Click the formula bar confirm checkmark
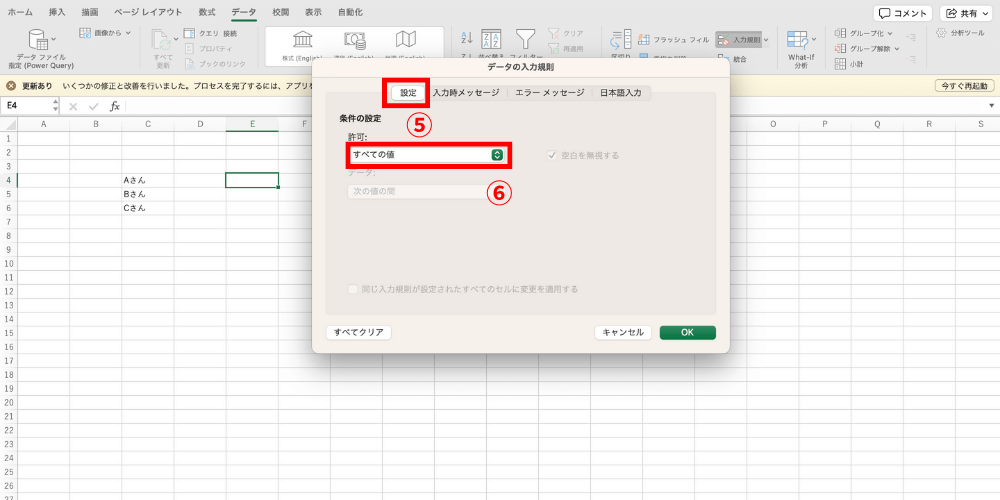 [94, 106]
